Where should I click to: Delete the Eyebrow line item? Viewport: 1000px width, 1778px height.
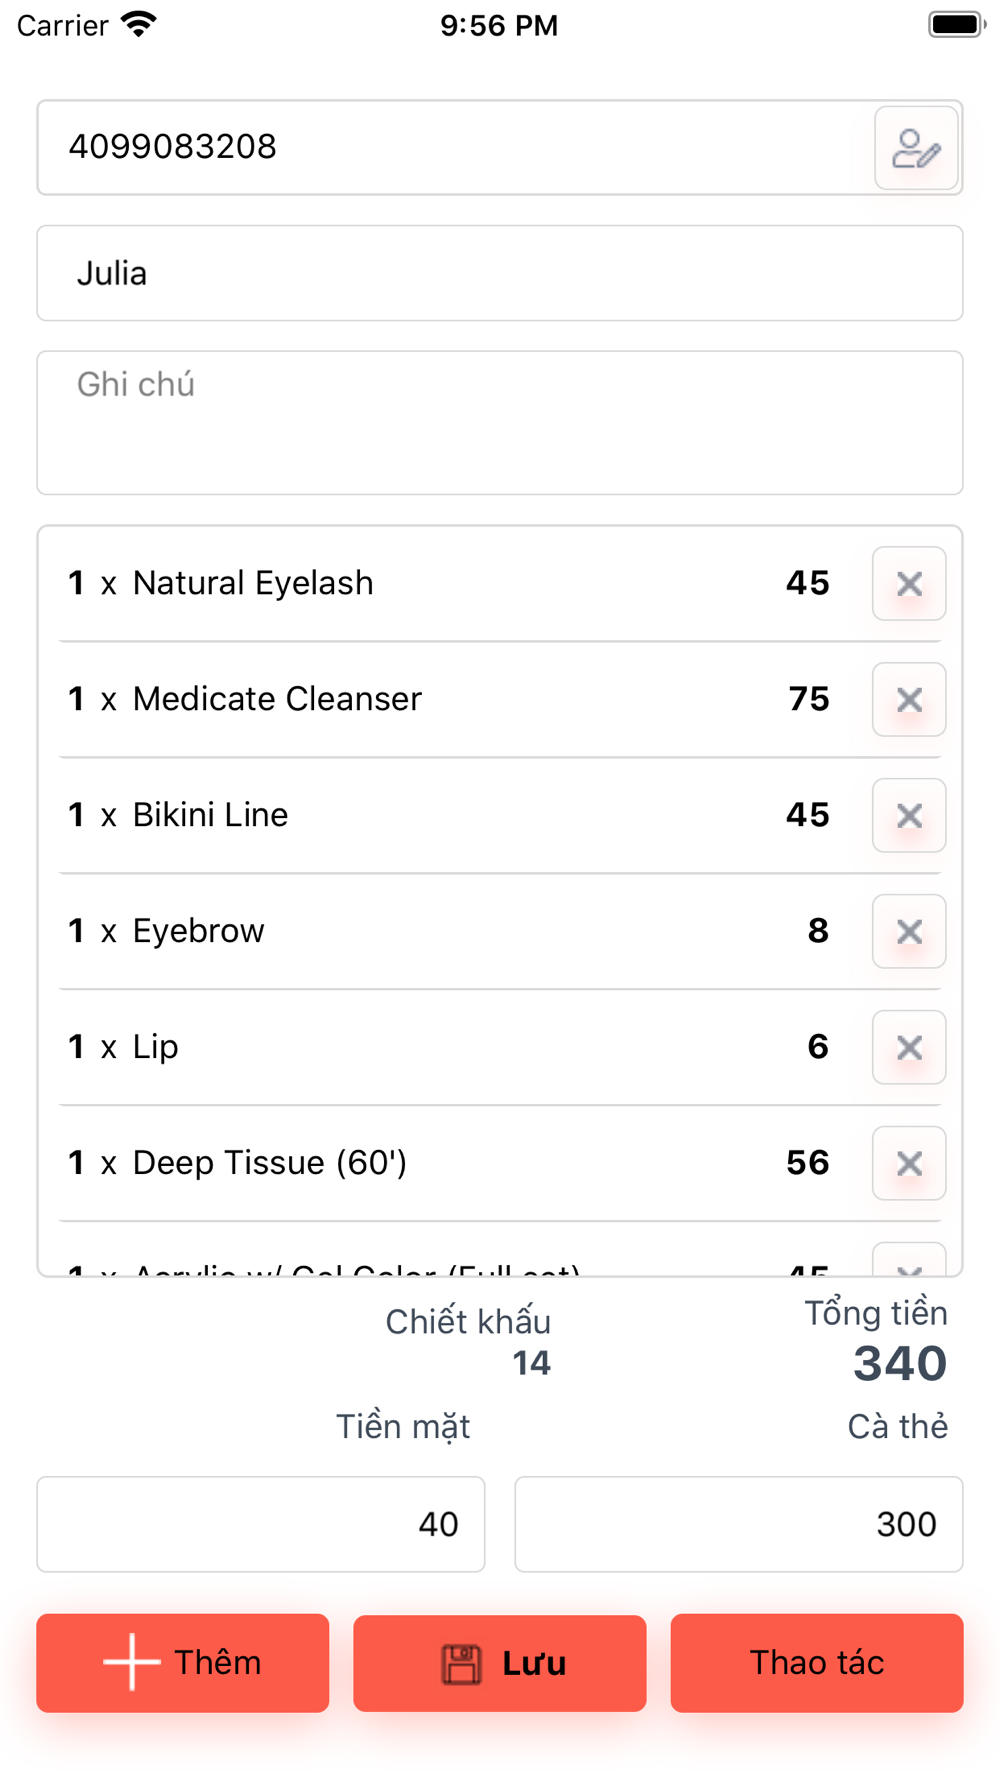[908, 932]
